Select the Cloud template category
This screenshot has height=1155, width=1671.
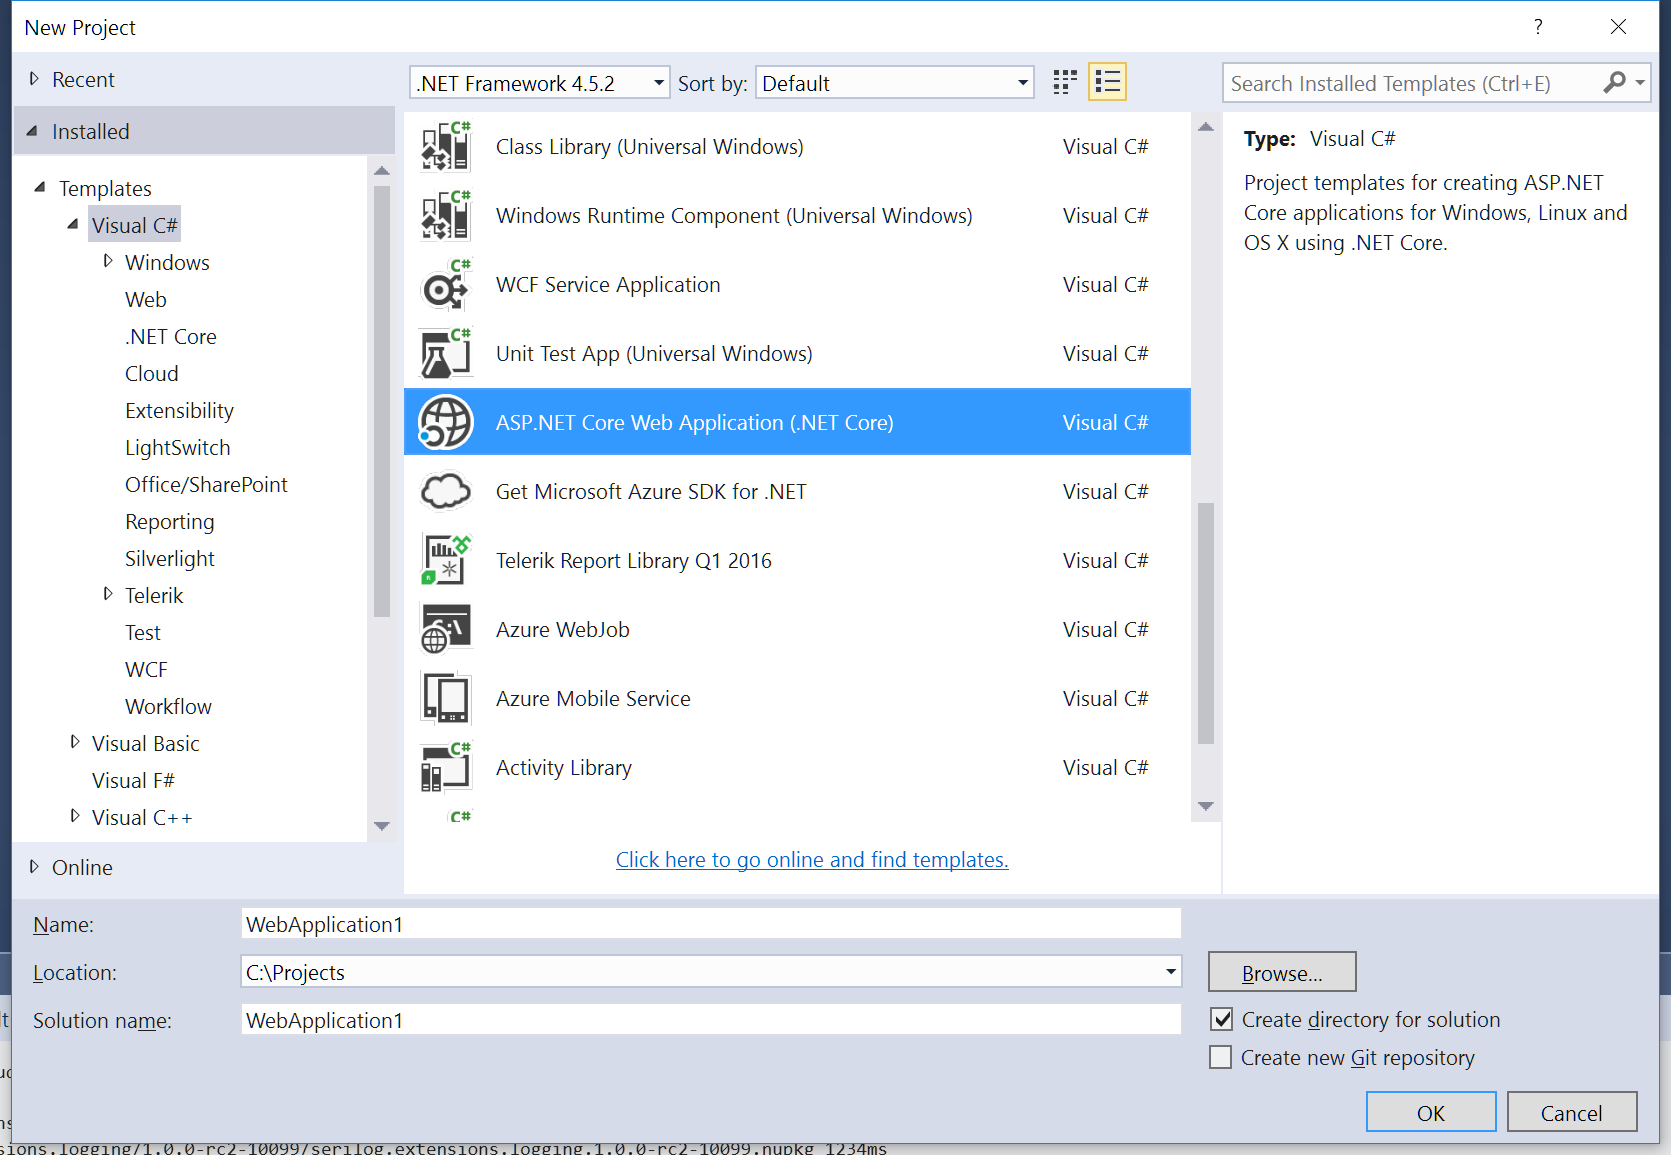click(x=152, y=374)
